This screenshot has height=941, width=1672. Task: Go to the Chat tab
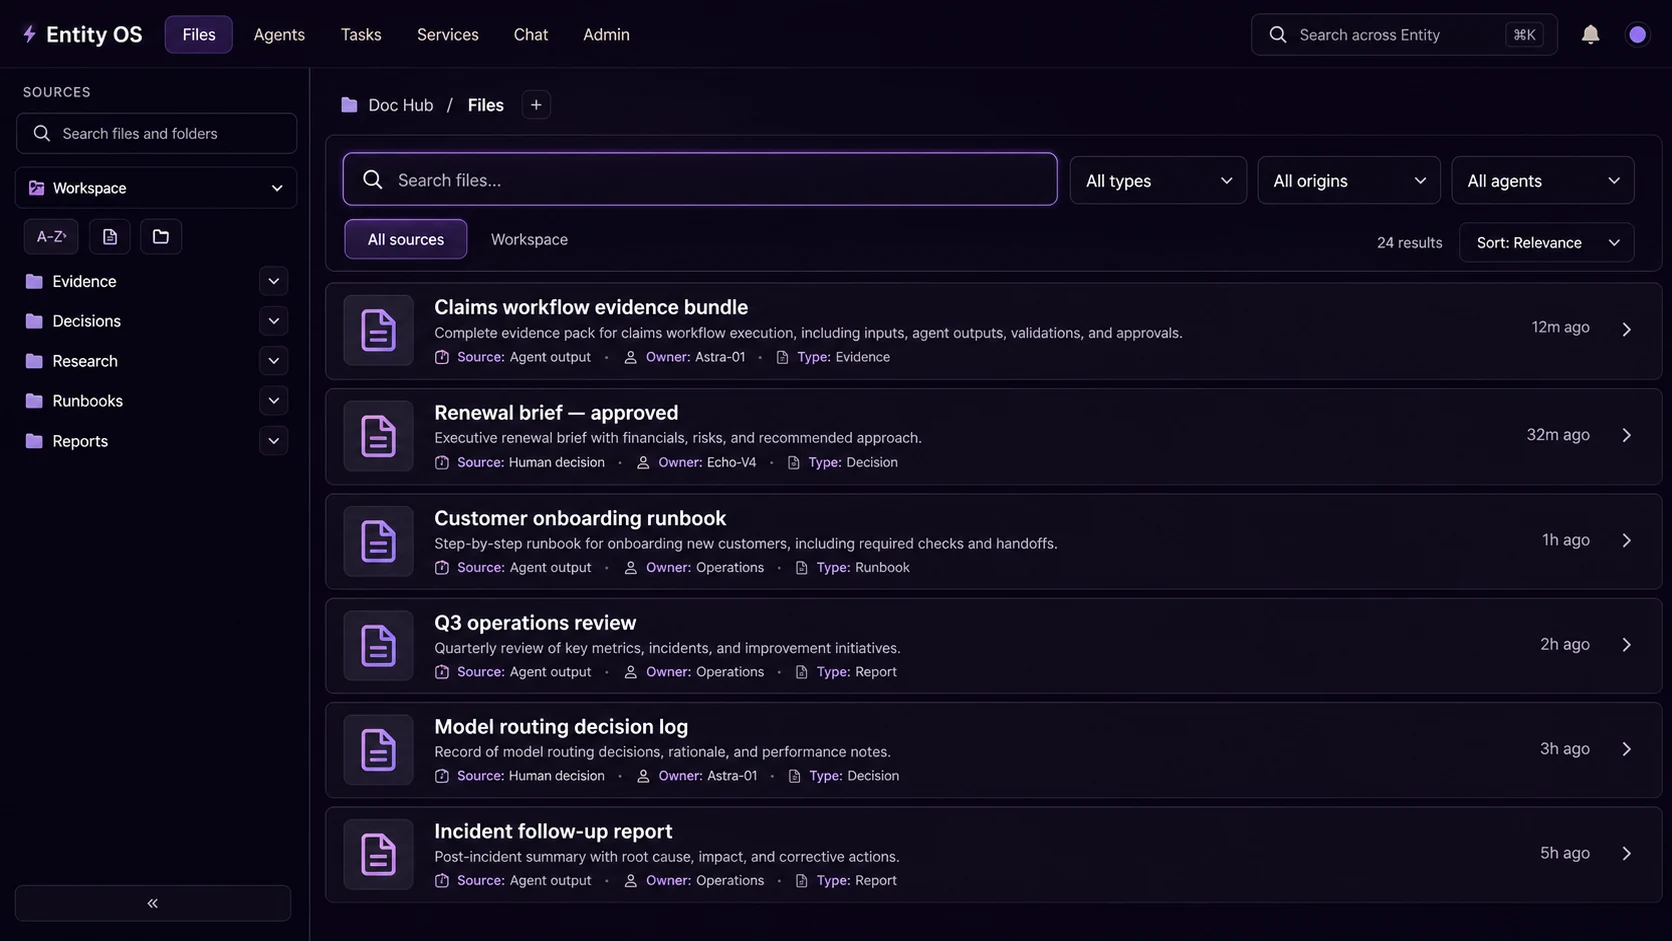pyautogui.click(x=531, y=34)
